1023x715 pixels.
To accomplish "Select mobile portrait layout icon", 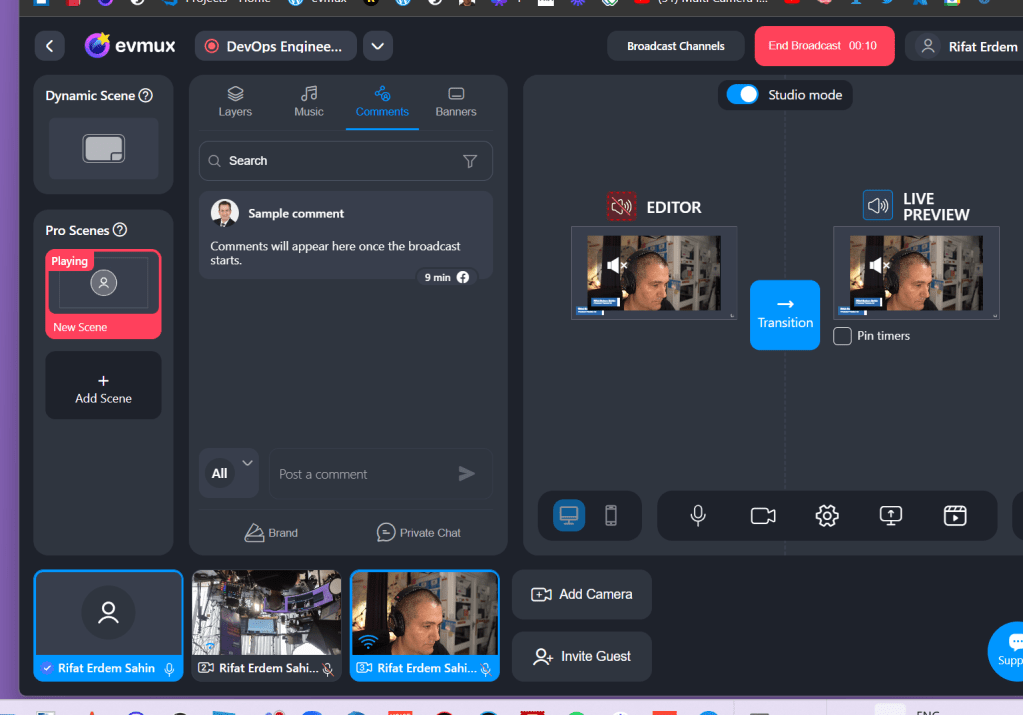I will click(x=611, y=515).
